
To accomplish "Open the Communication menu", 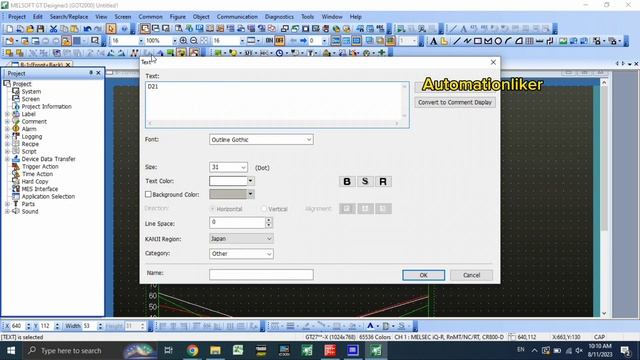I will click(x=237, y=17).
